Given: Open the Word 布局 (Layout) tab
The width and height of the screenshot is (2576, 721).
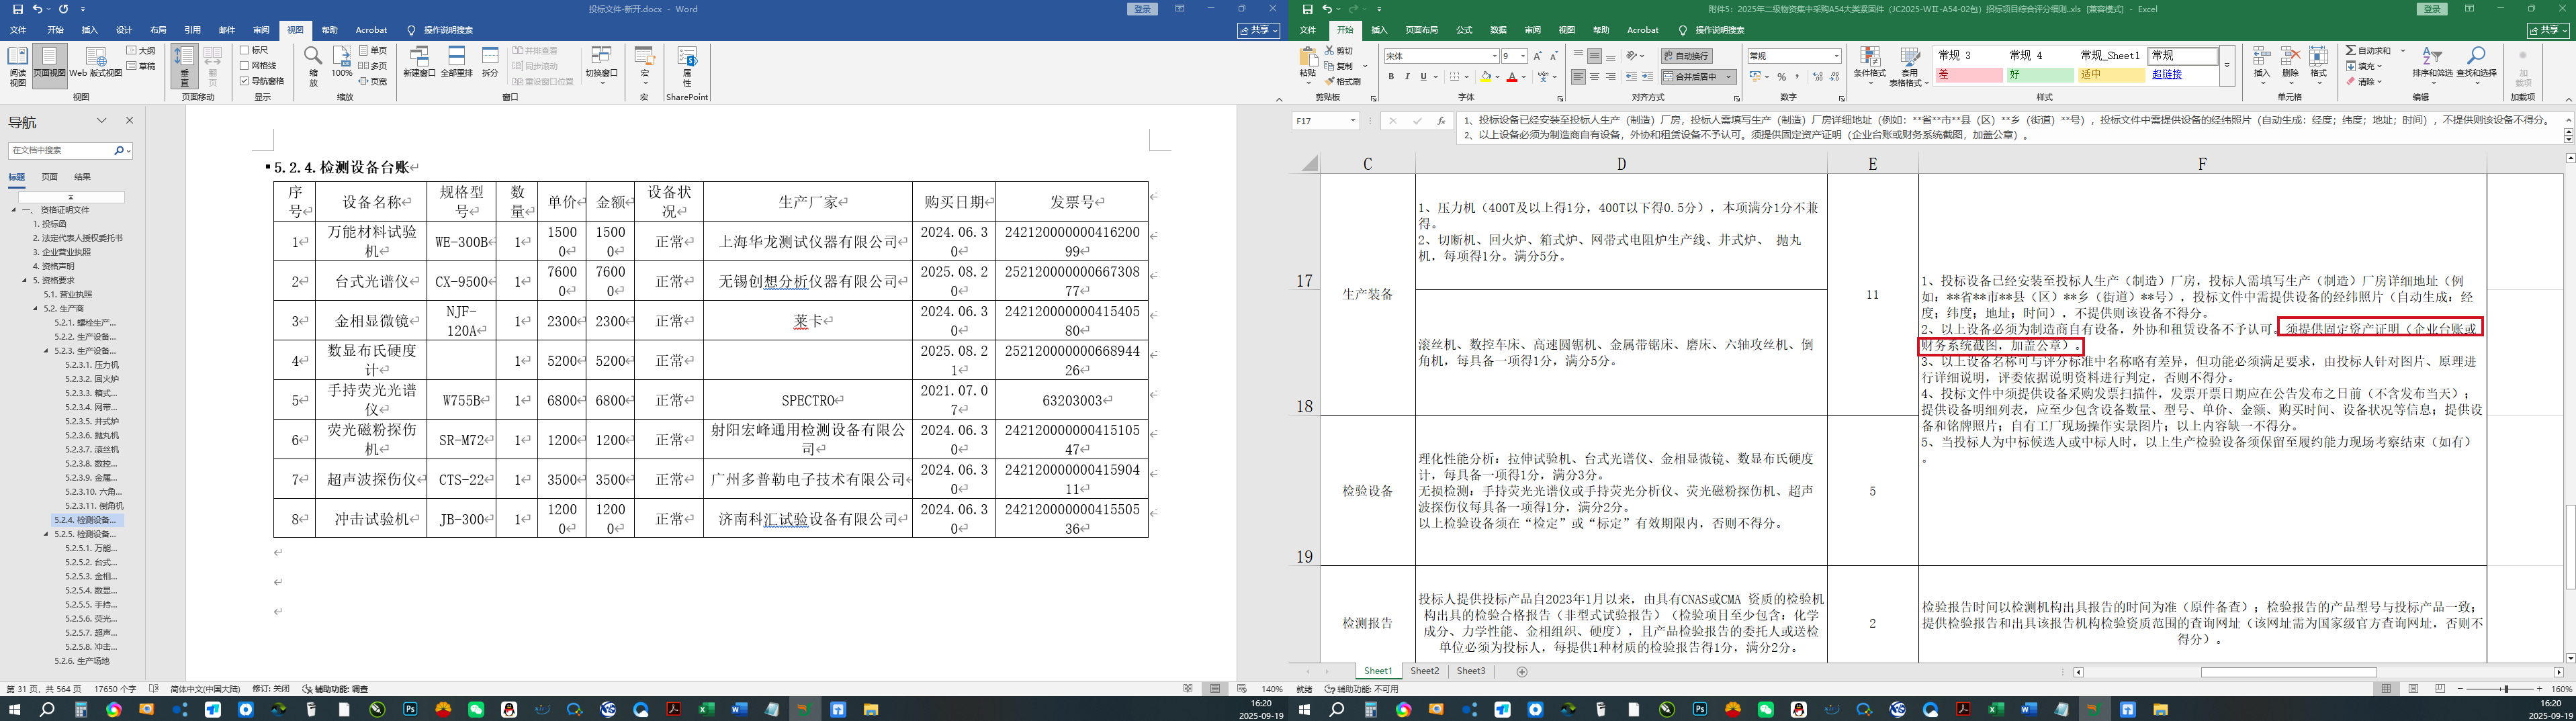Looking at the screenshot, I should pyautogui.click(x=158, y=30).
